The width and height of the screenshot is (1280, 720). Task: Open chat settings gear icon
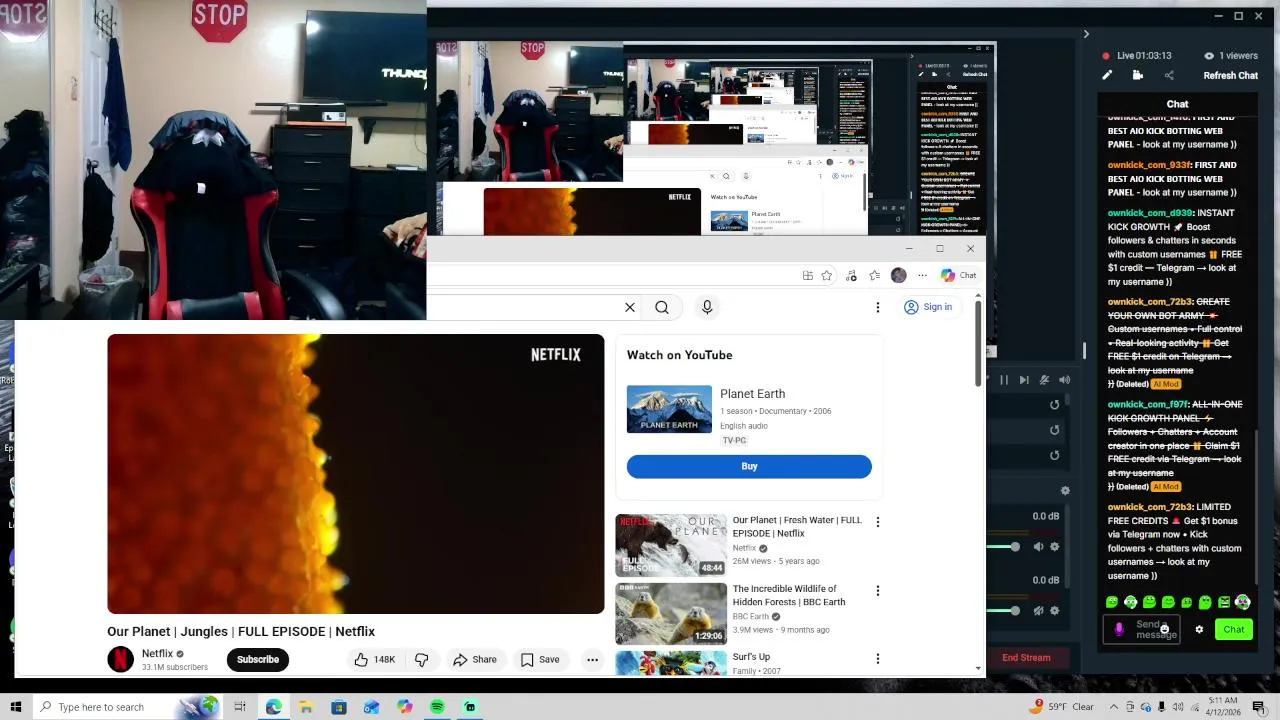point(1199,629)
